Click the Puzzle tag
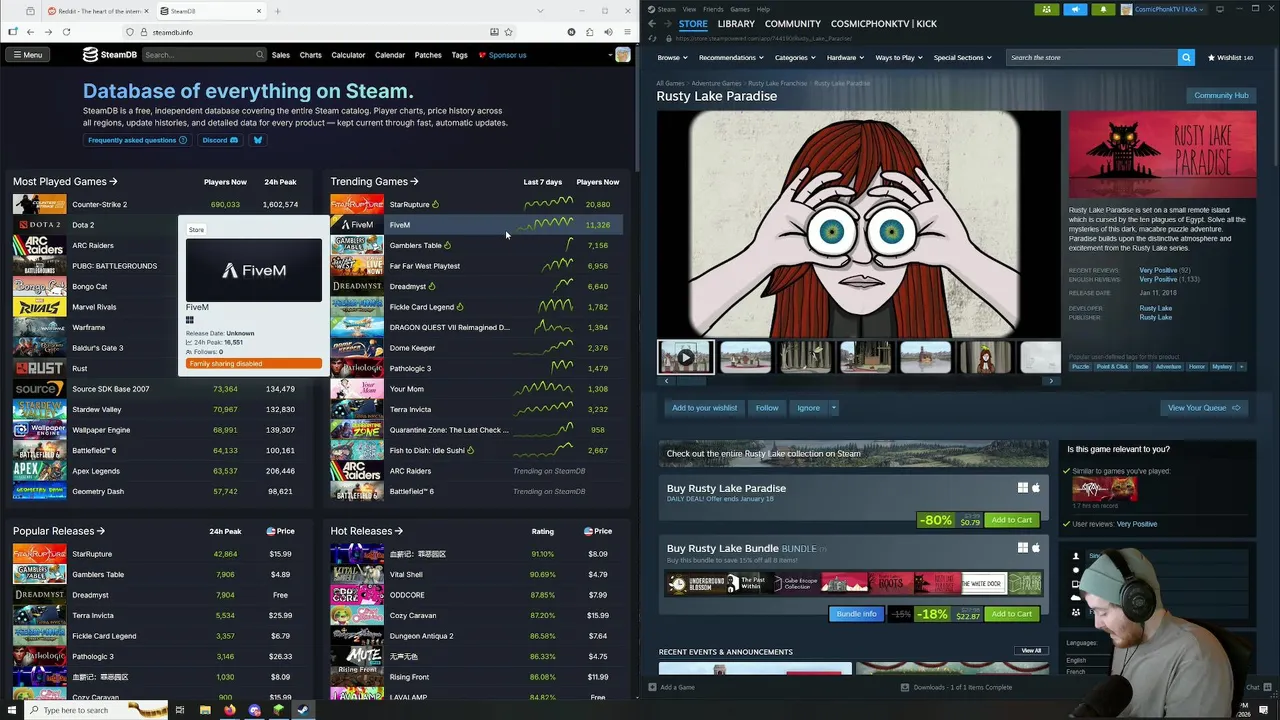 (x=1080, y=367)
